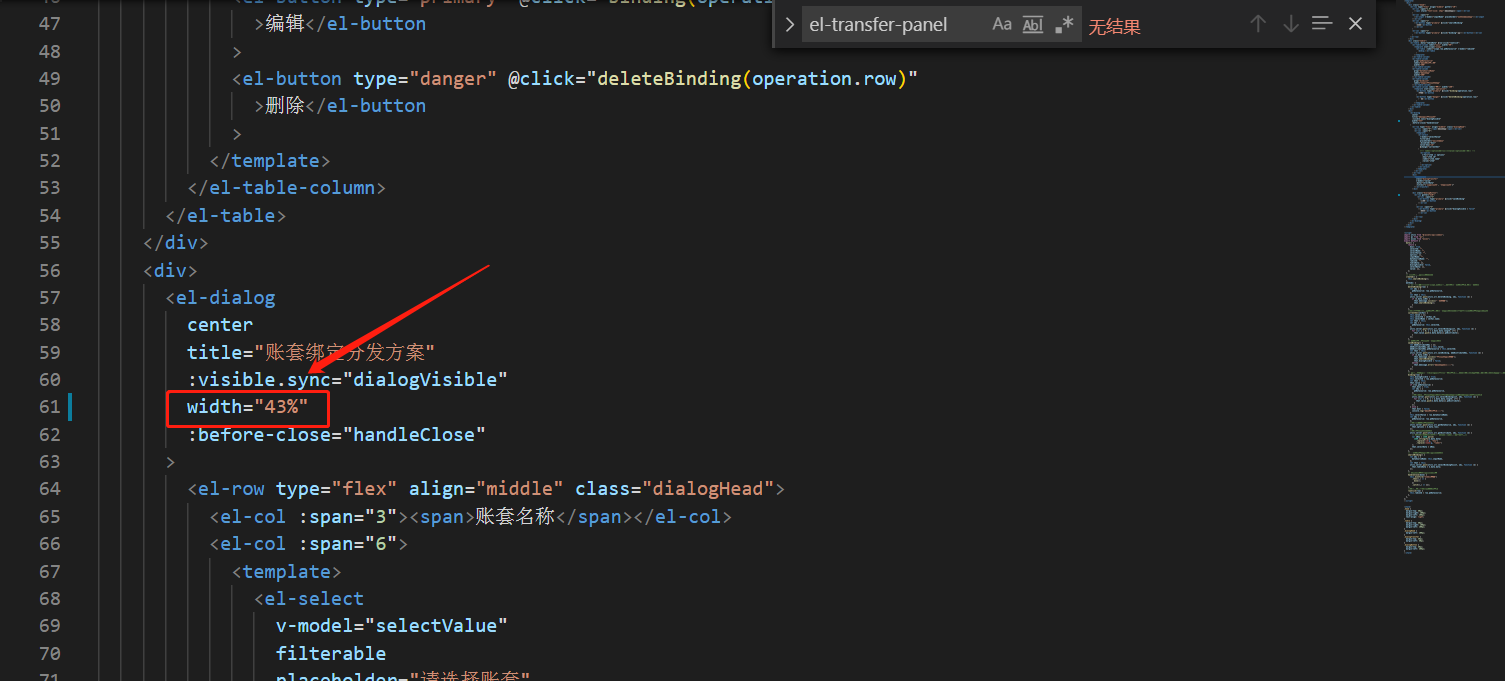Click the <el-dialog opening tag
Screen dimensions: 1505x681
coord(220,297)
